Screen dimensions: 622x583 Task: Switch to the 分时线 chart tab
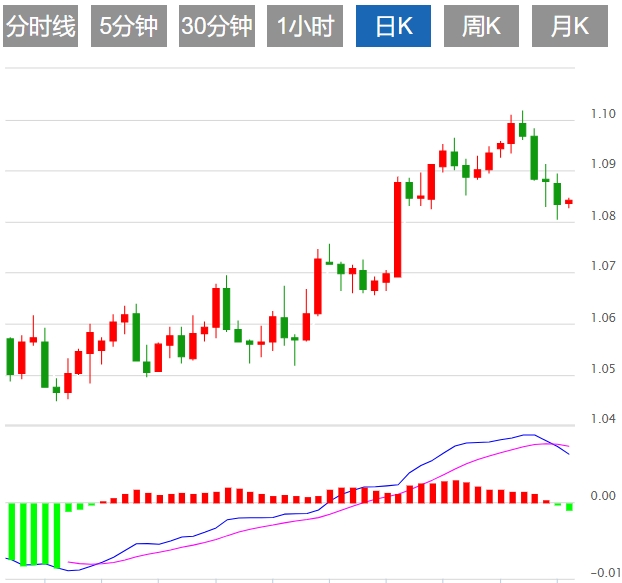40,26
